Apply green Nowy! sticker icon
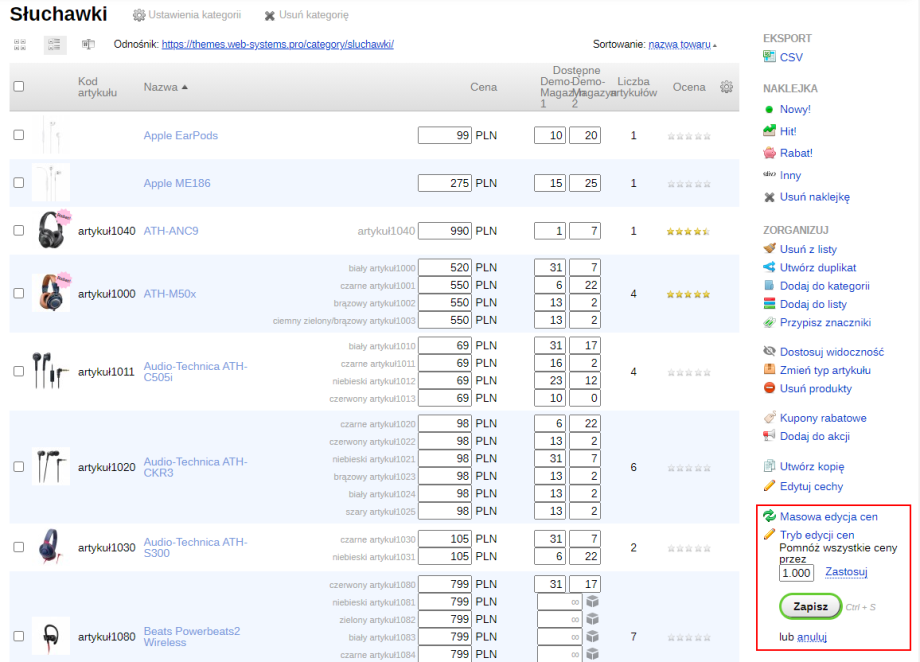 [x=769, y=110]
